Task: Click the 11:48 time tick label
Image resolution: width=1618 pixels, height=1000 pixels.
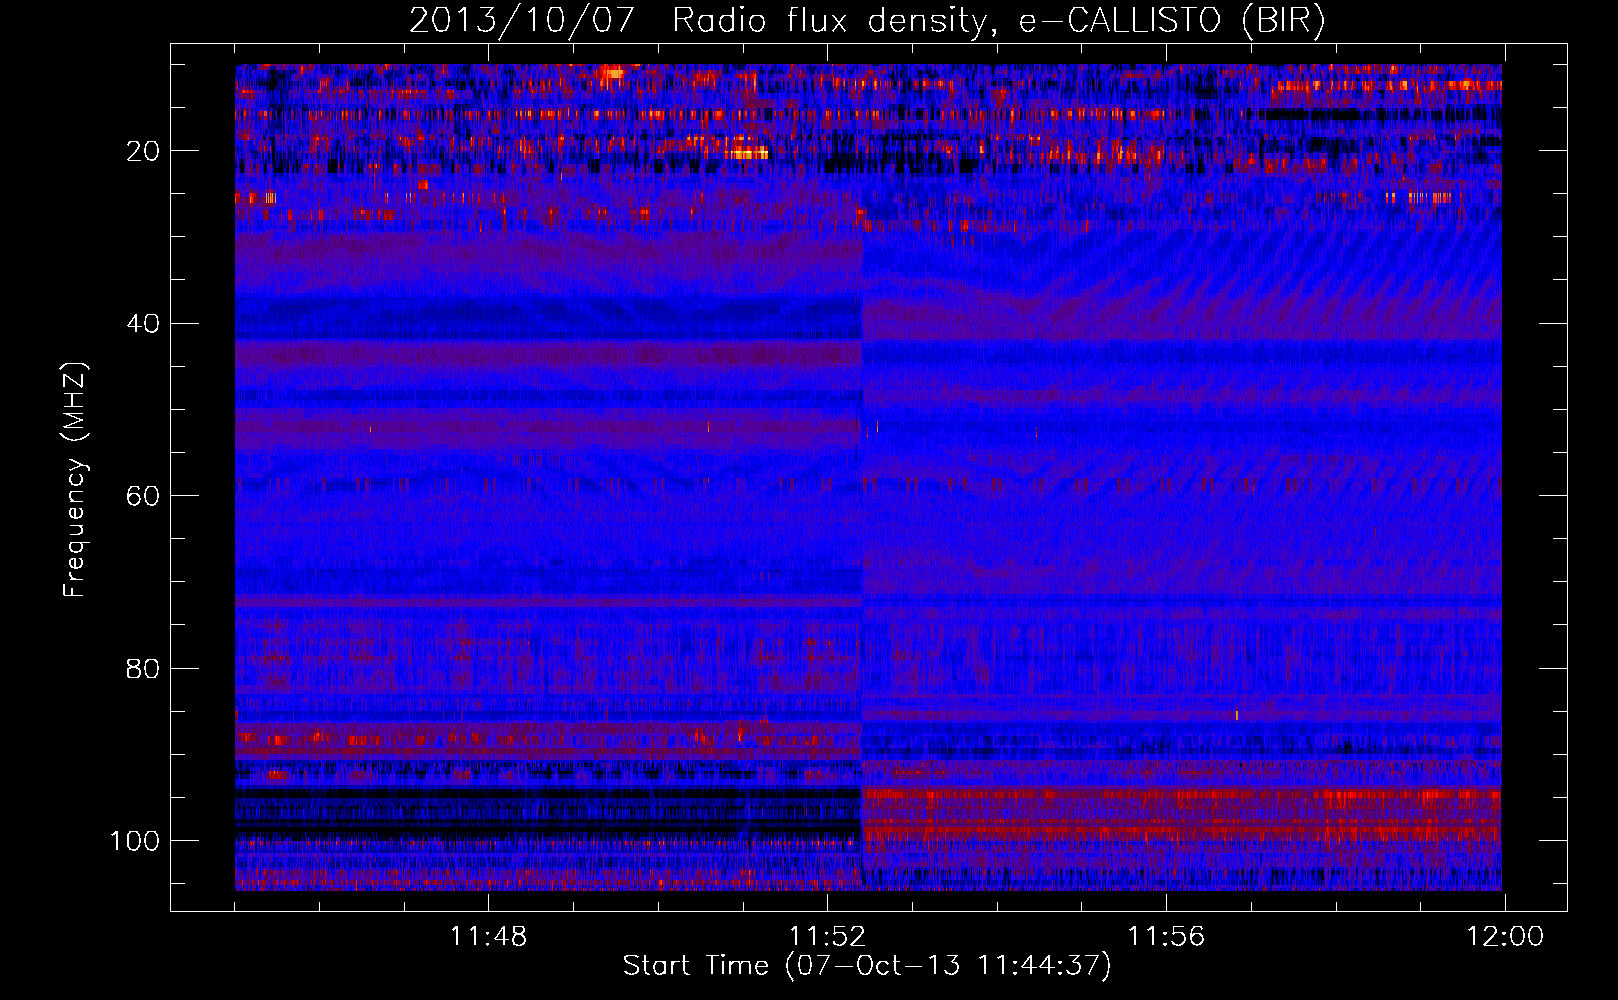Action: tap(488, 937)
